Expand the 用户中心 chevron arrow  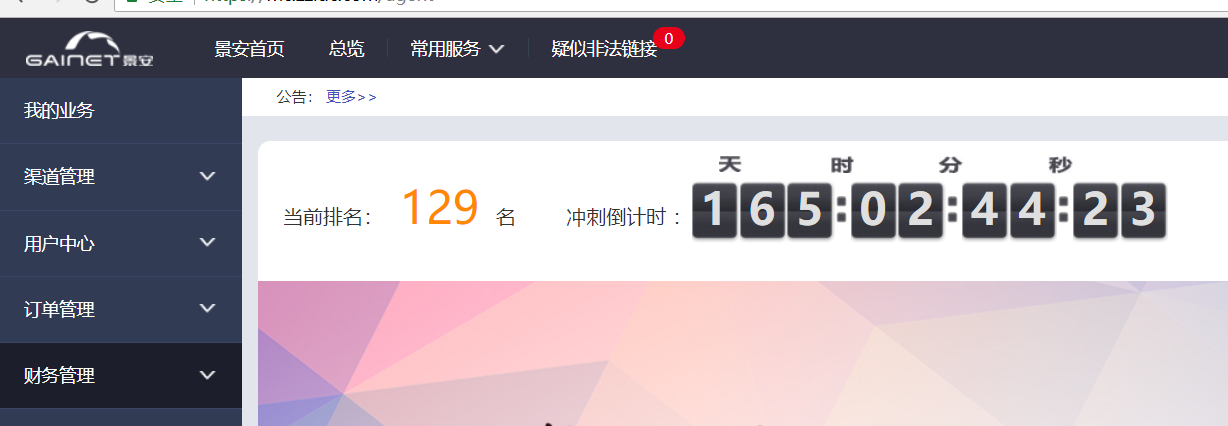click(x=208, y=242)
